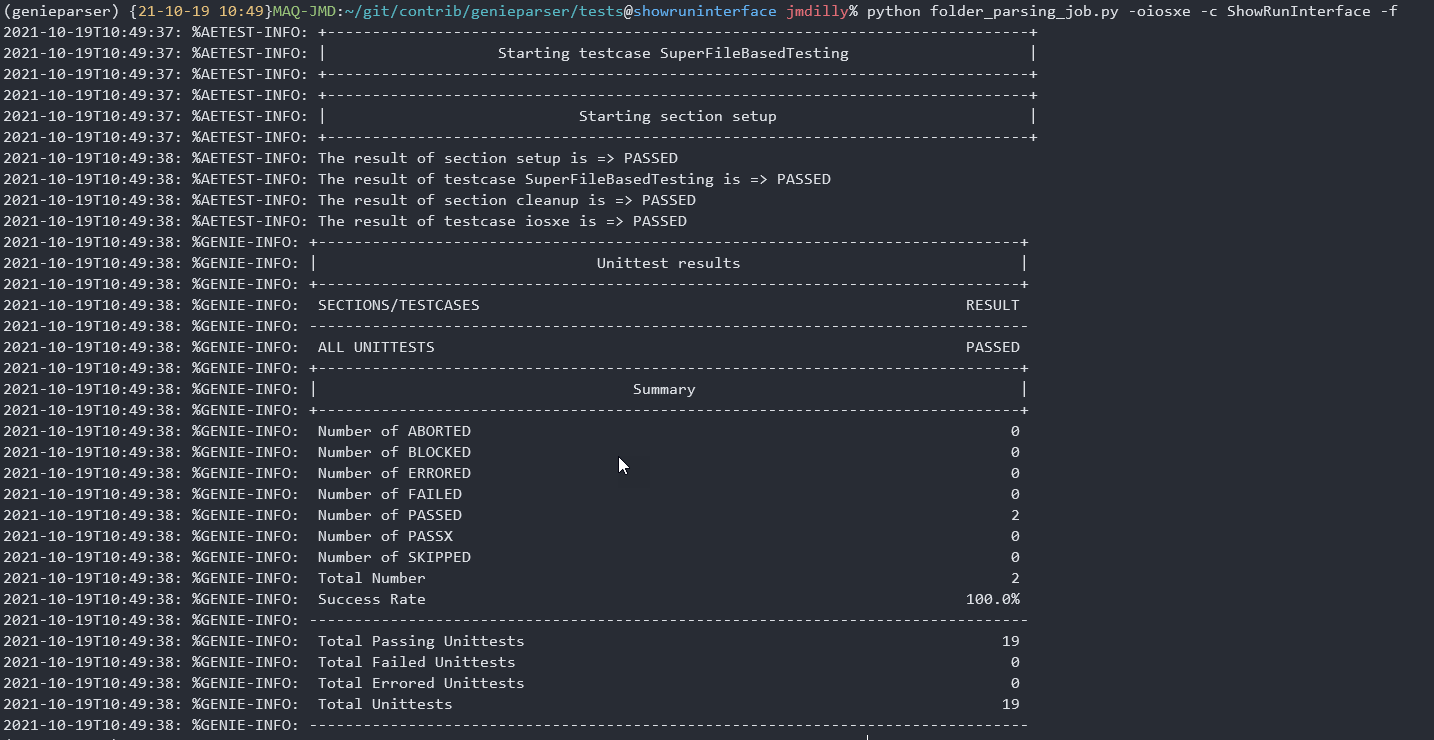Click the 'showruninterface' branch name in the prompt
1434x740 pixels.
[705, 11]
